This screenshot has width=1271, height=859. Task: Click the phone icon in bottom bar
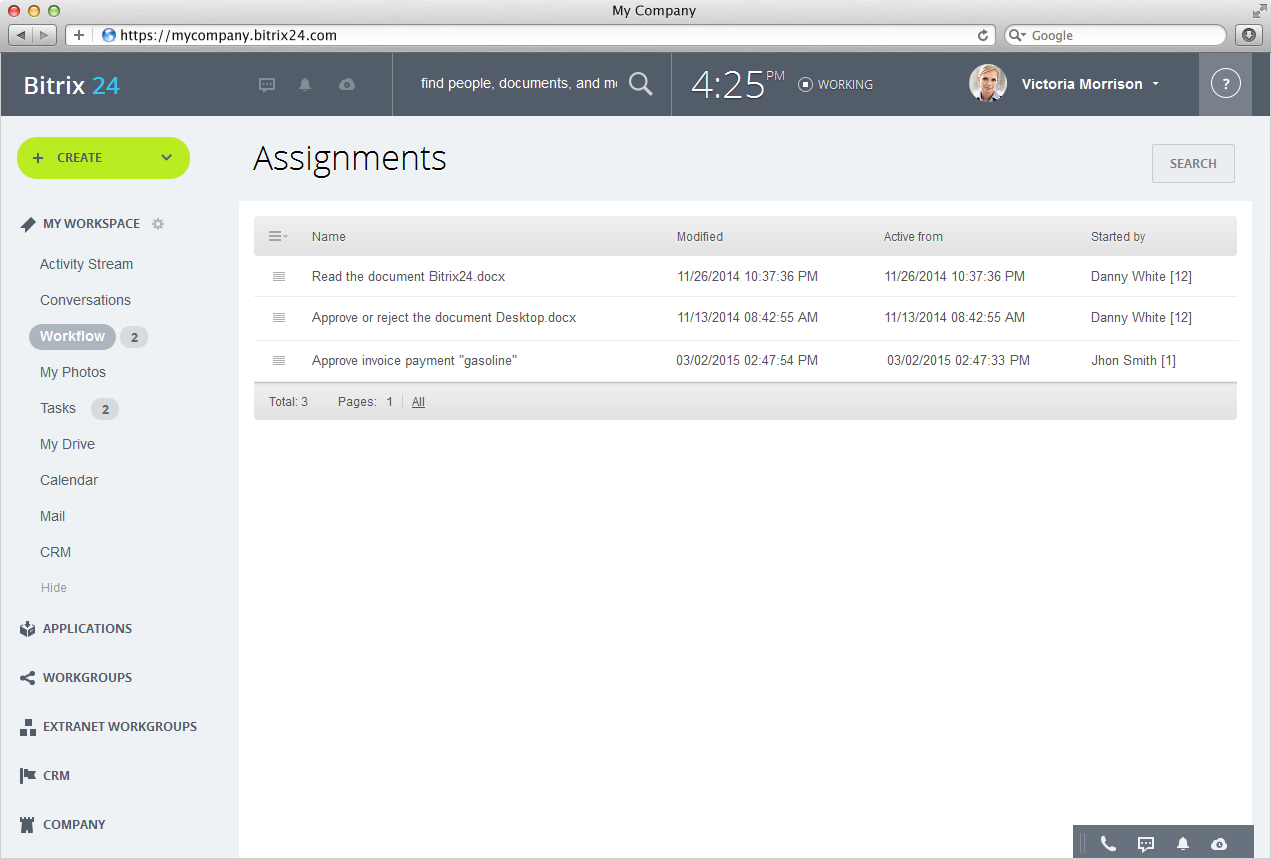pos(1108,843)
